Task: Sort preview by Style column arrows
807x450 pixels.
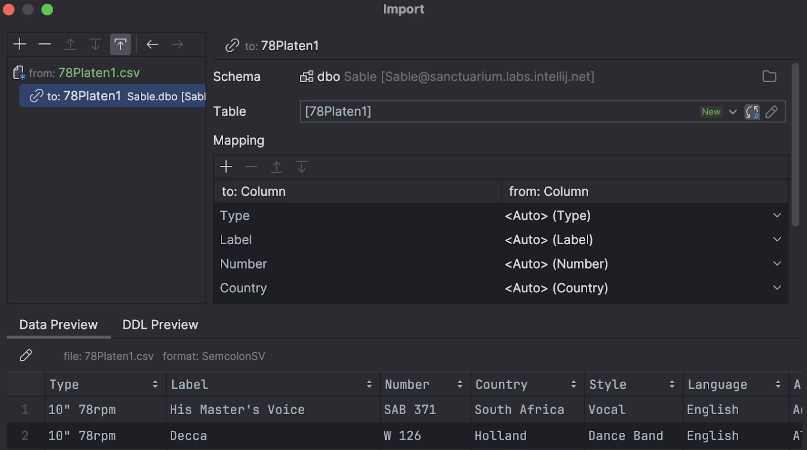Action: 672,385
